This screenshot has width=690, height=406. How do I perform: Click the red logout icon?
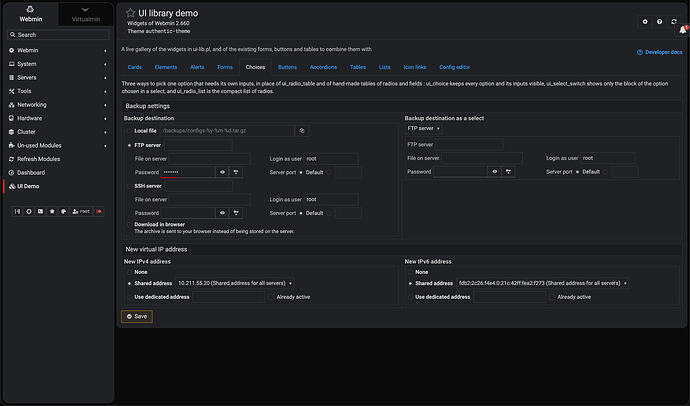click(99, 212)
